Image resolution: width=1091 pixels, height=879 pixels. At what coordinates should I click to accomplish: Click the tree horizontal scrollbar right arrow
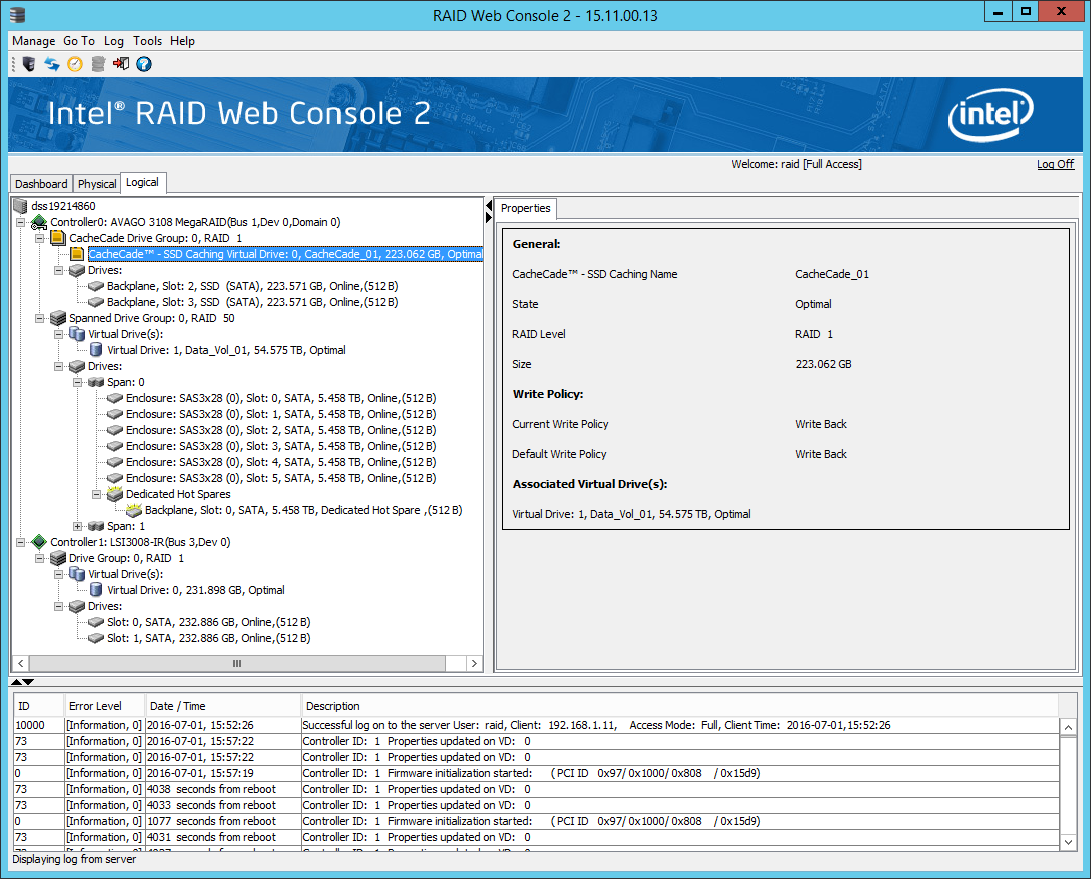pyautogui.click(x=474, y=663)
